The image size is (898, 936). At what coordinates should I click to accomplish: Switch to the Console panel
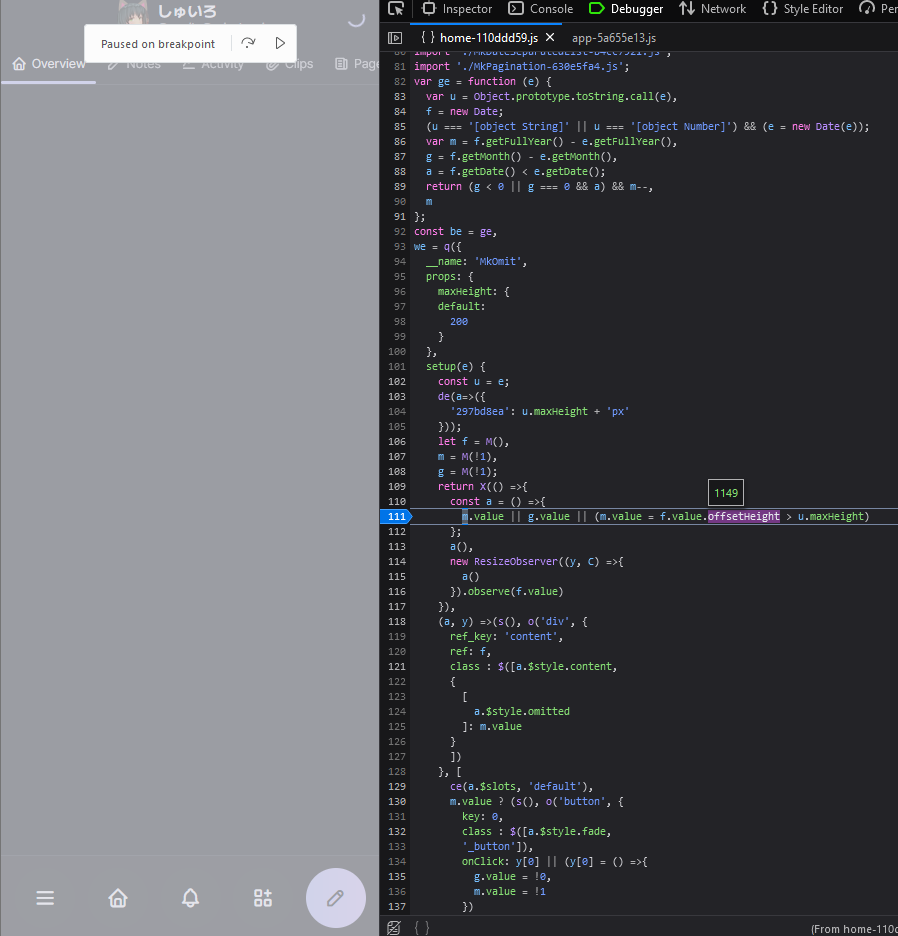pos(540,8)
